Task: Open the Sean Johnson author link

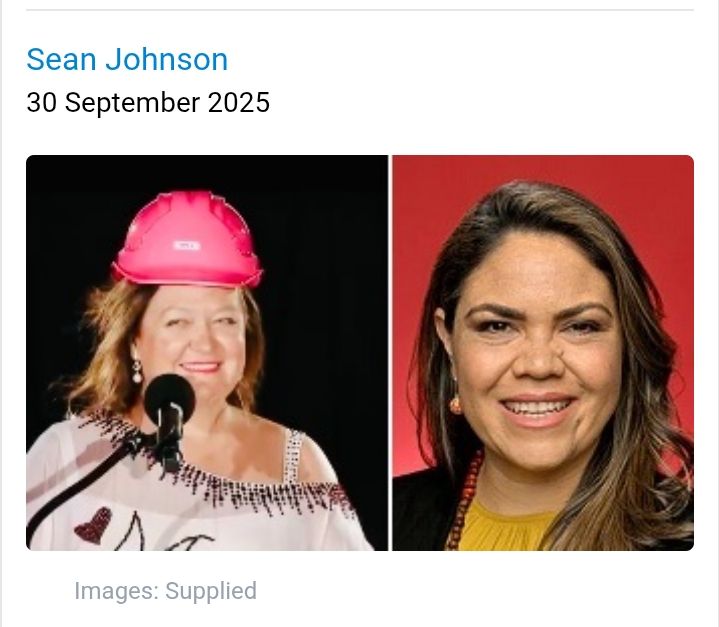Action: 127,59
